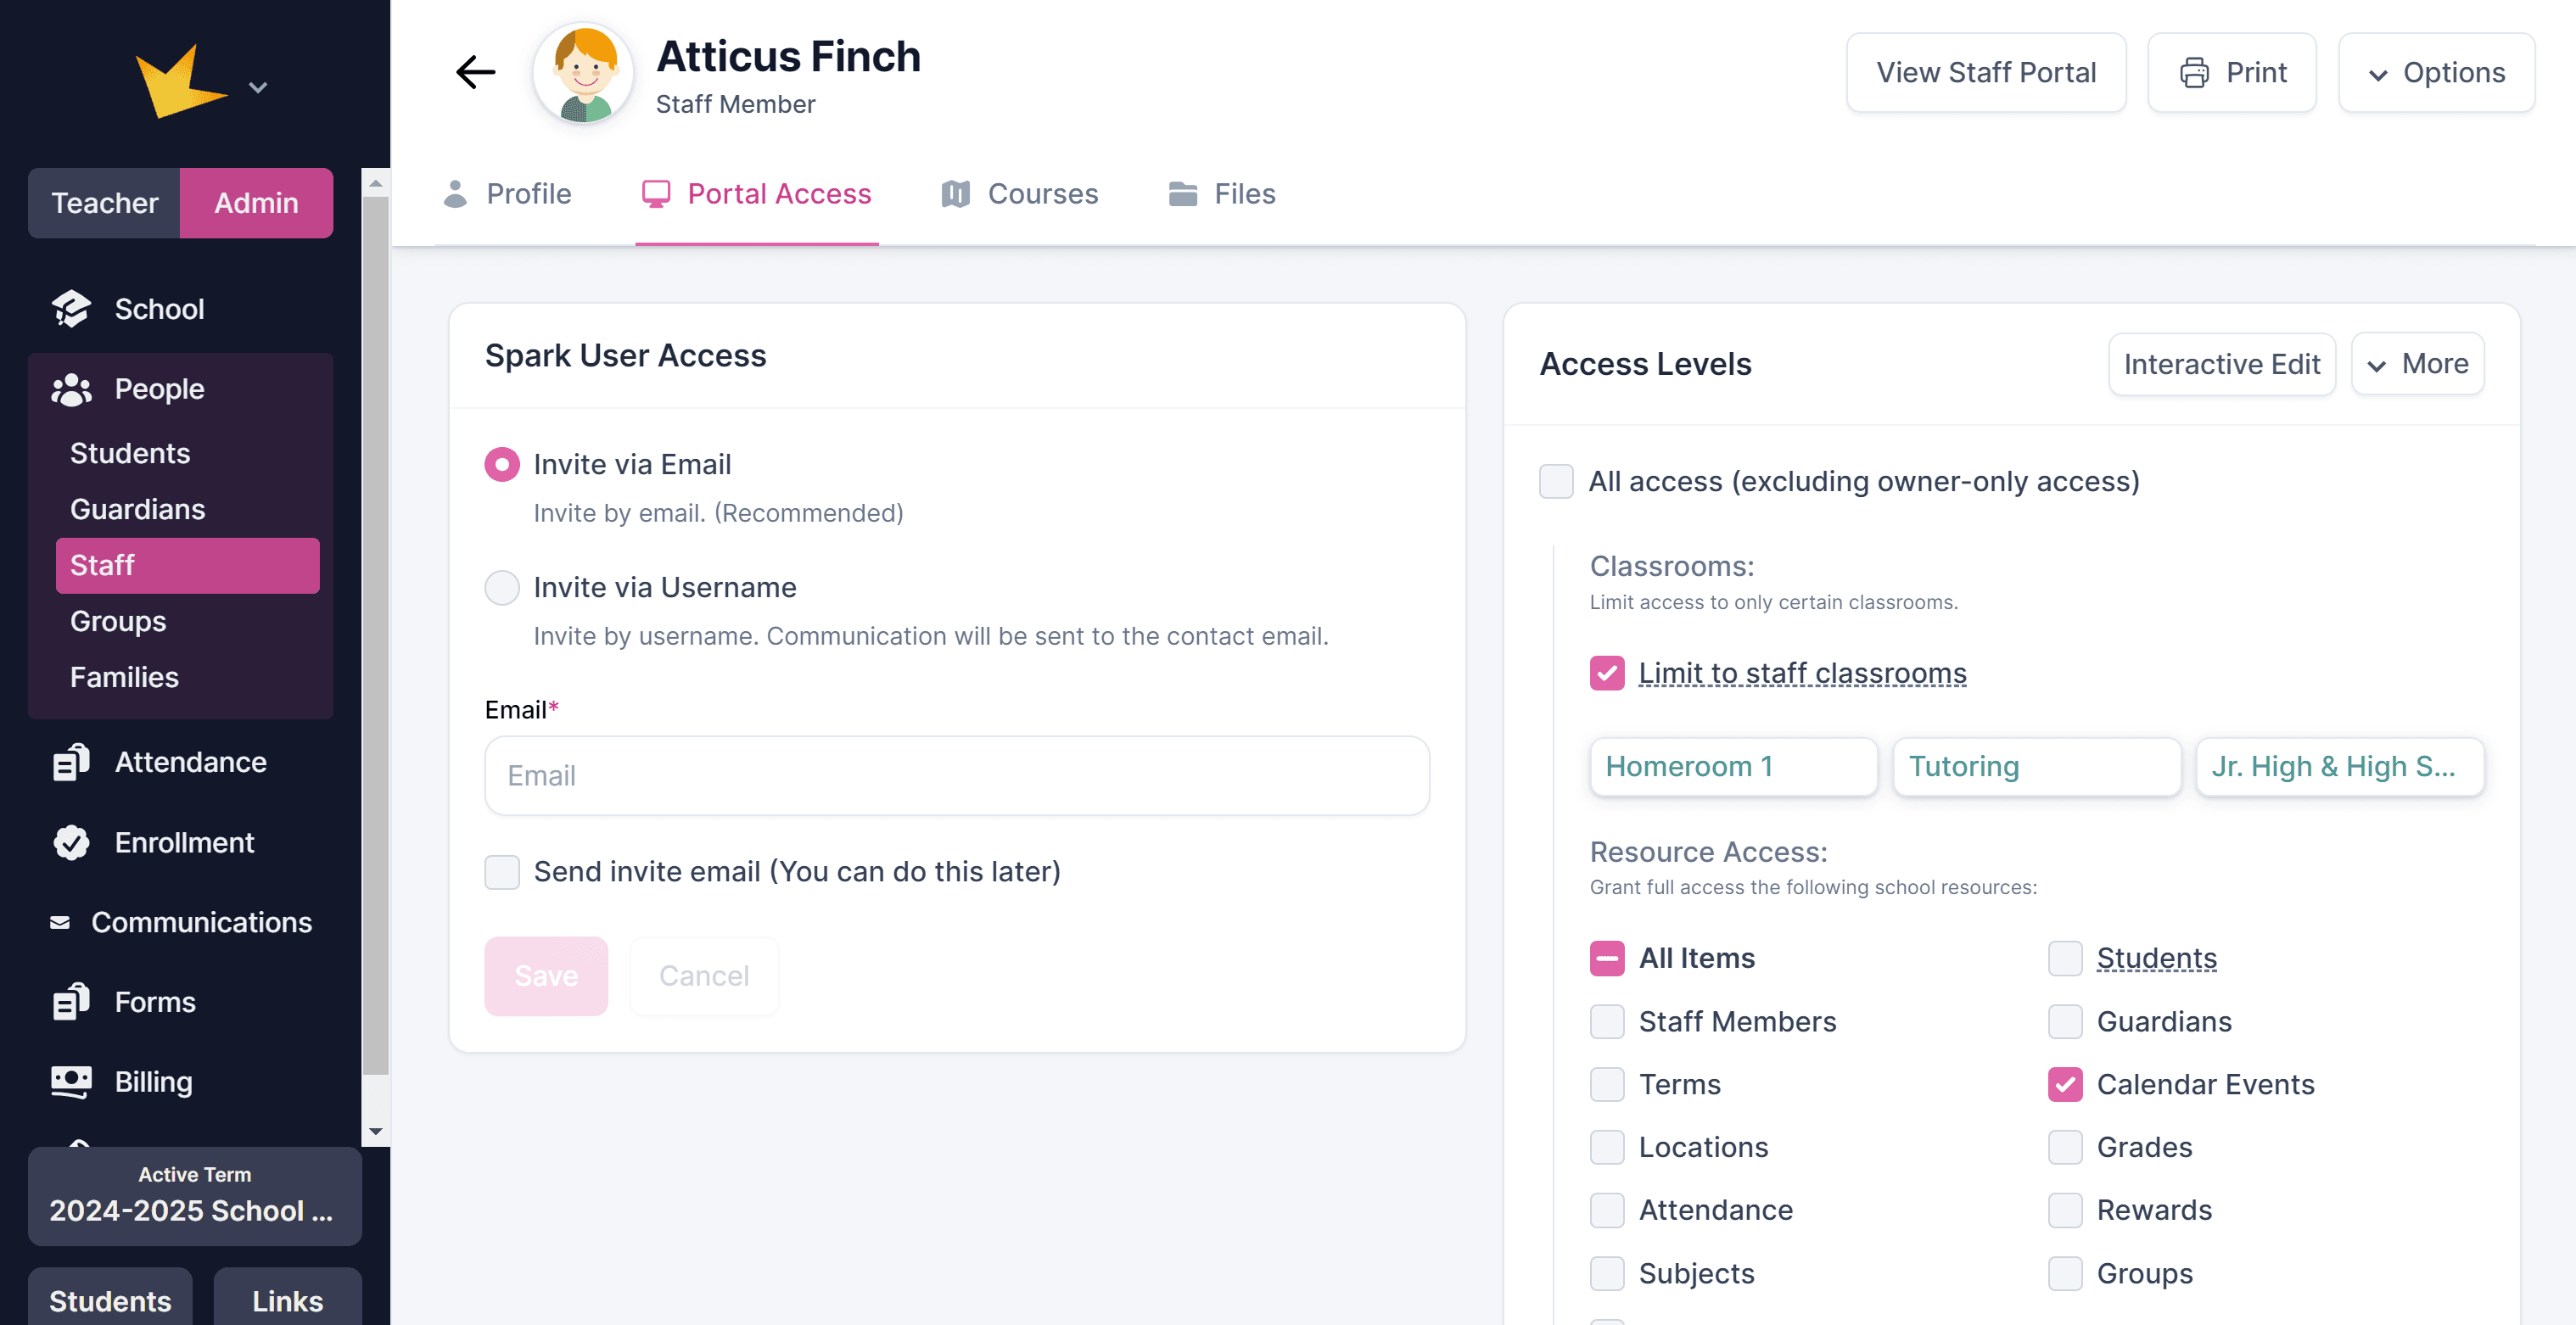2576x1325 pixels.
Task: Open the Files tab
Action: point(1222,194)
